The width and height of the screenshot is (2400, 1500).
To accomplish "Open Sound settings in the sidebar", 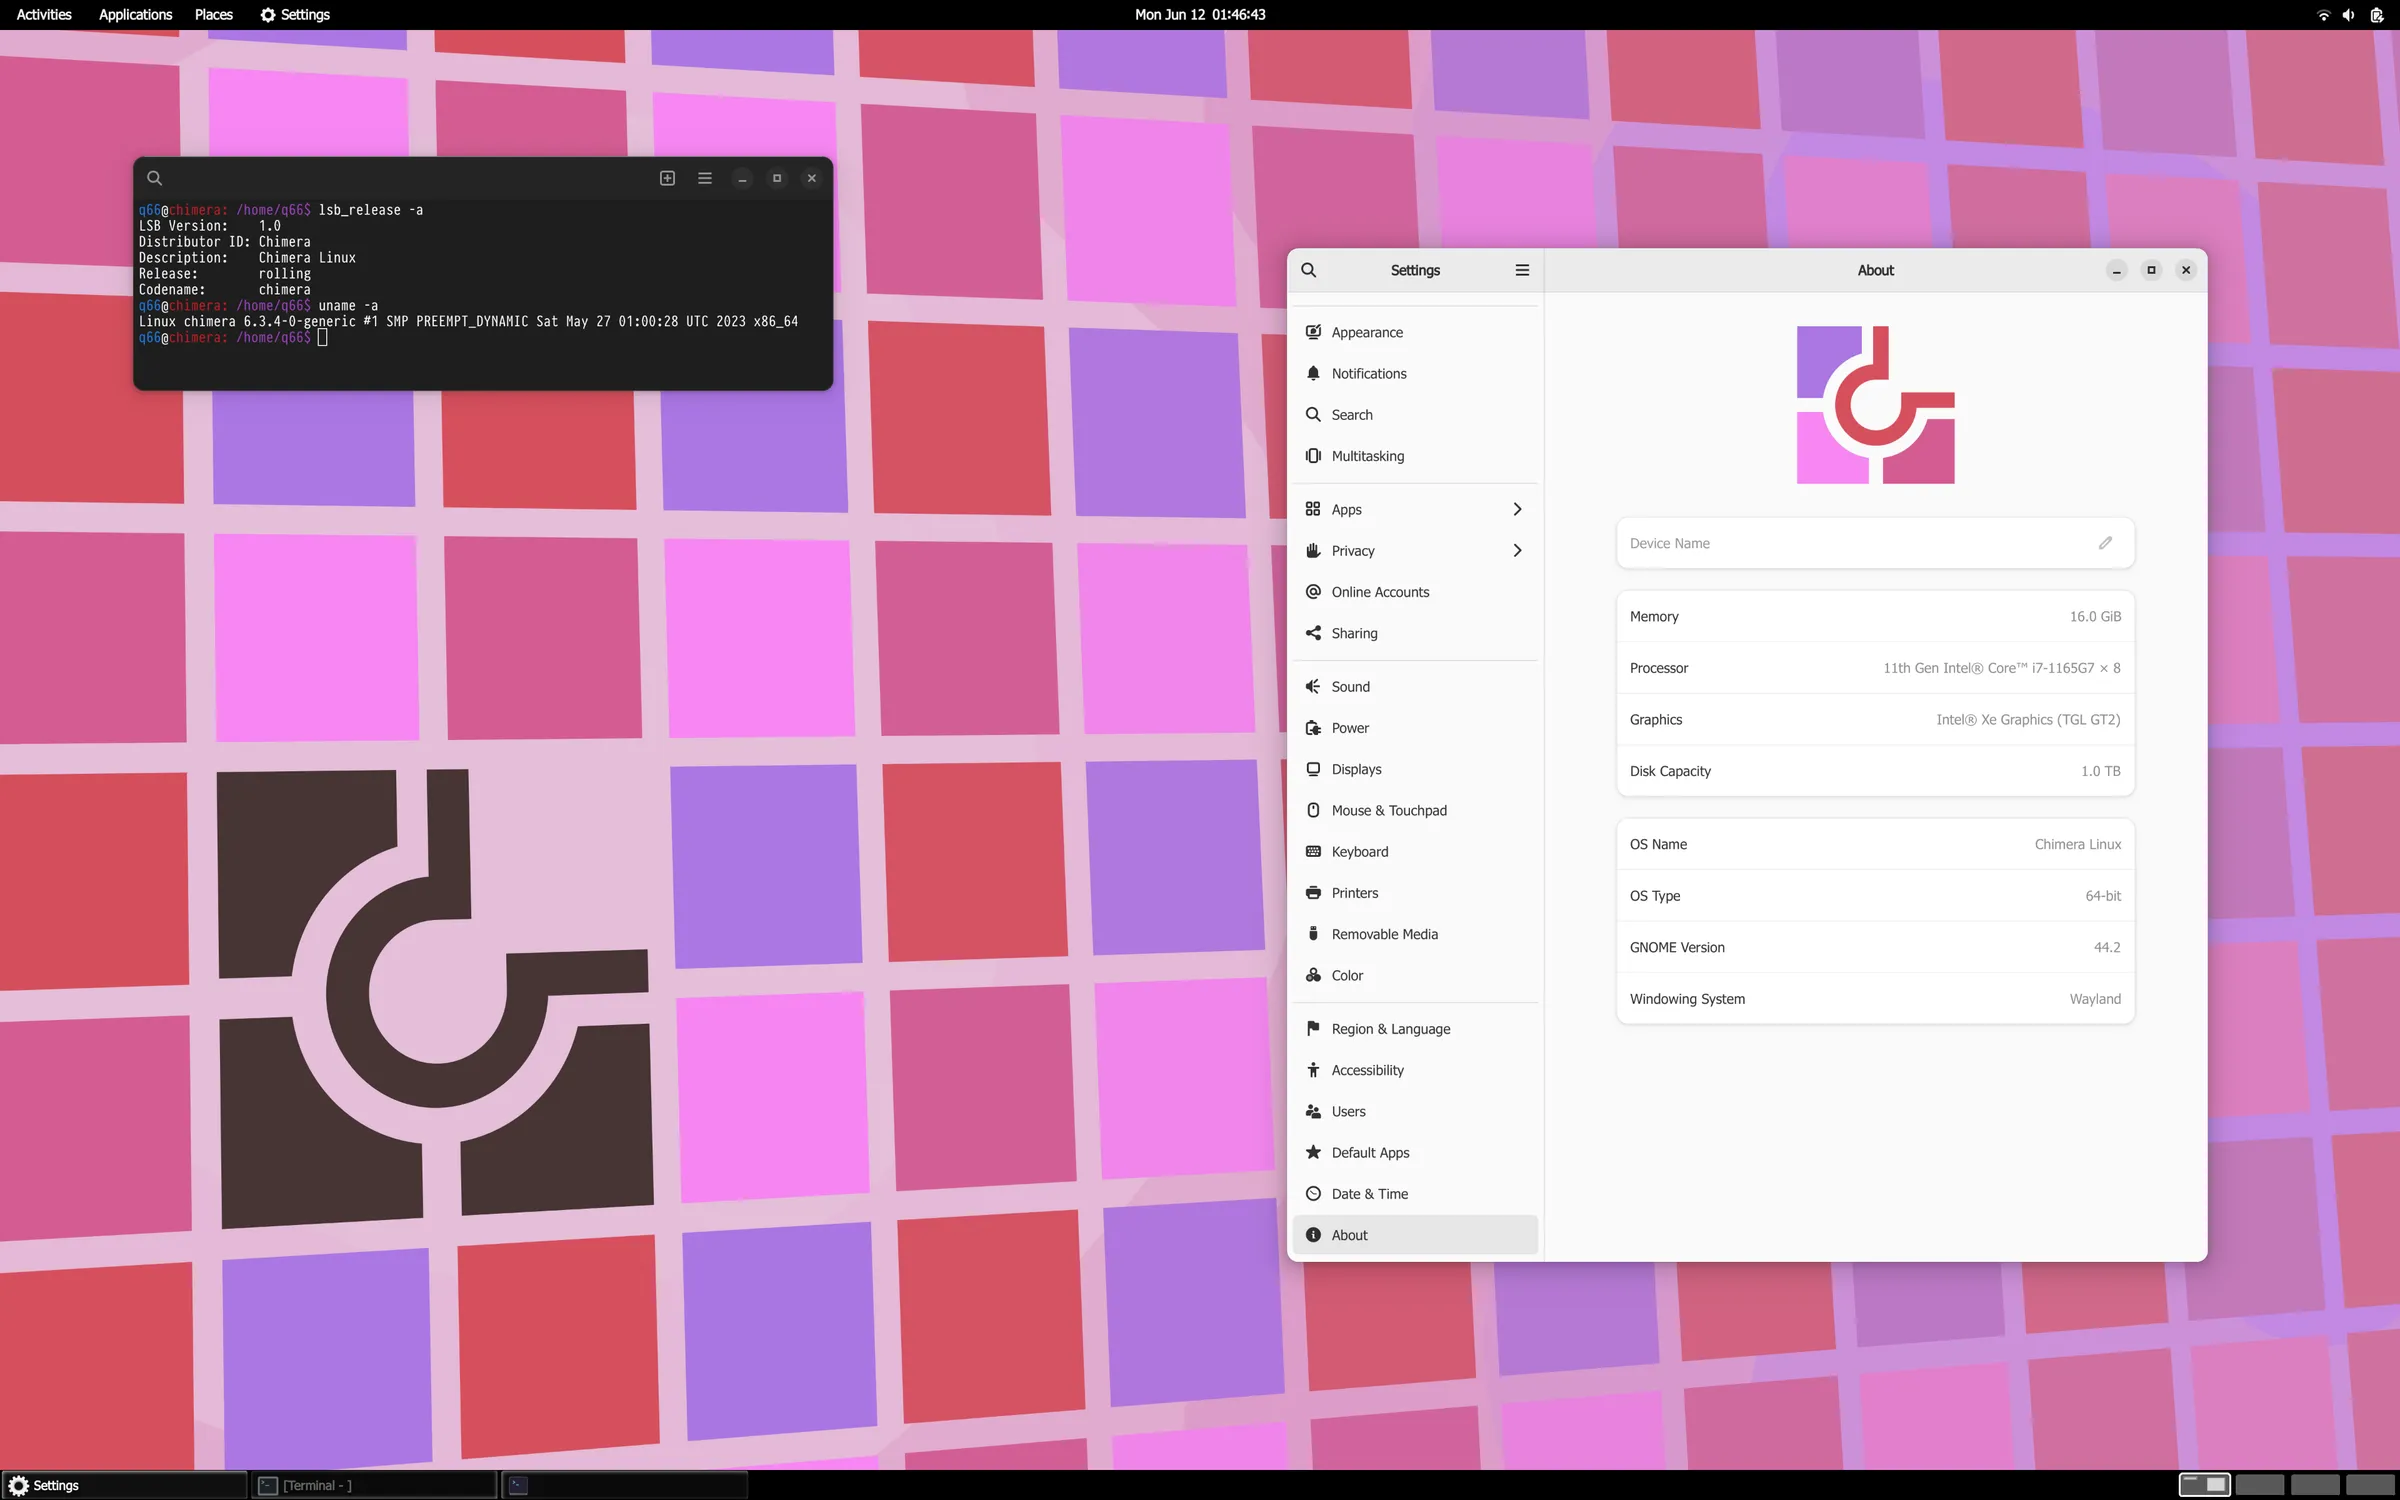I will (x=1350, y=686).
